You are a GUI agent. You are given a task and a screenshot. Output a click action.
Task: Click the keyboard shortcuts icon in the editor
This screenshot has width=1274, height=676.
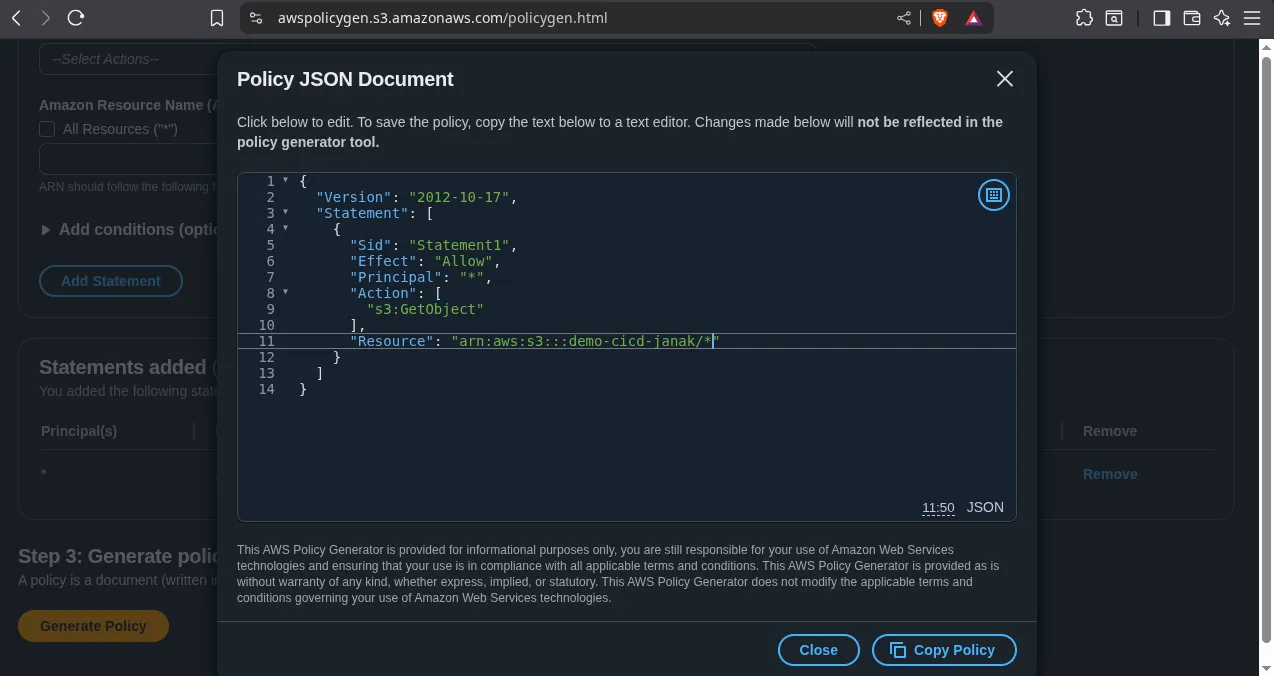[993, 196]
